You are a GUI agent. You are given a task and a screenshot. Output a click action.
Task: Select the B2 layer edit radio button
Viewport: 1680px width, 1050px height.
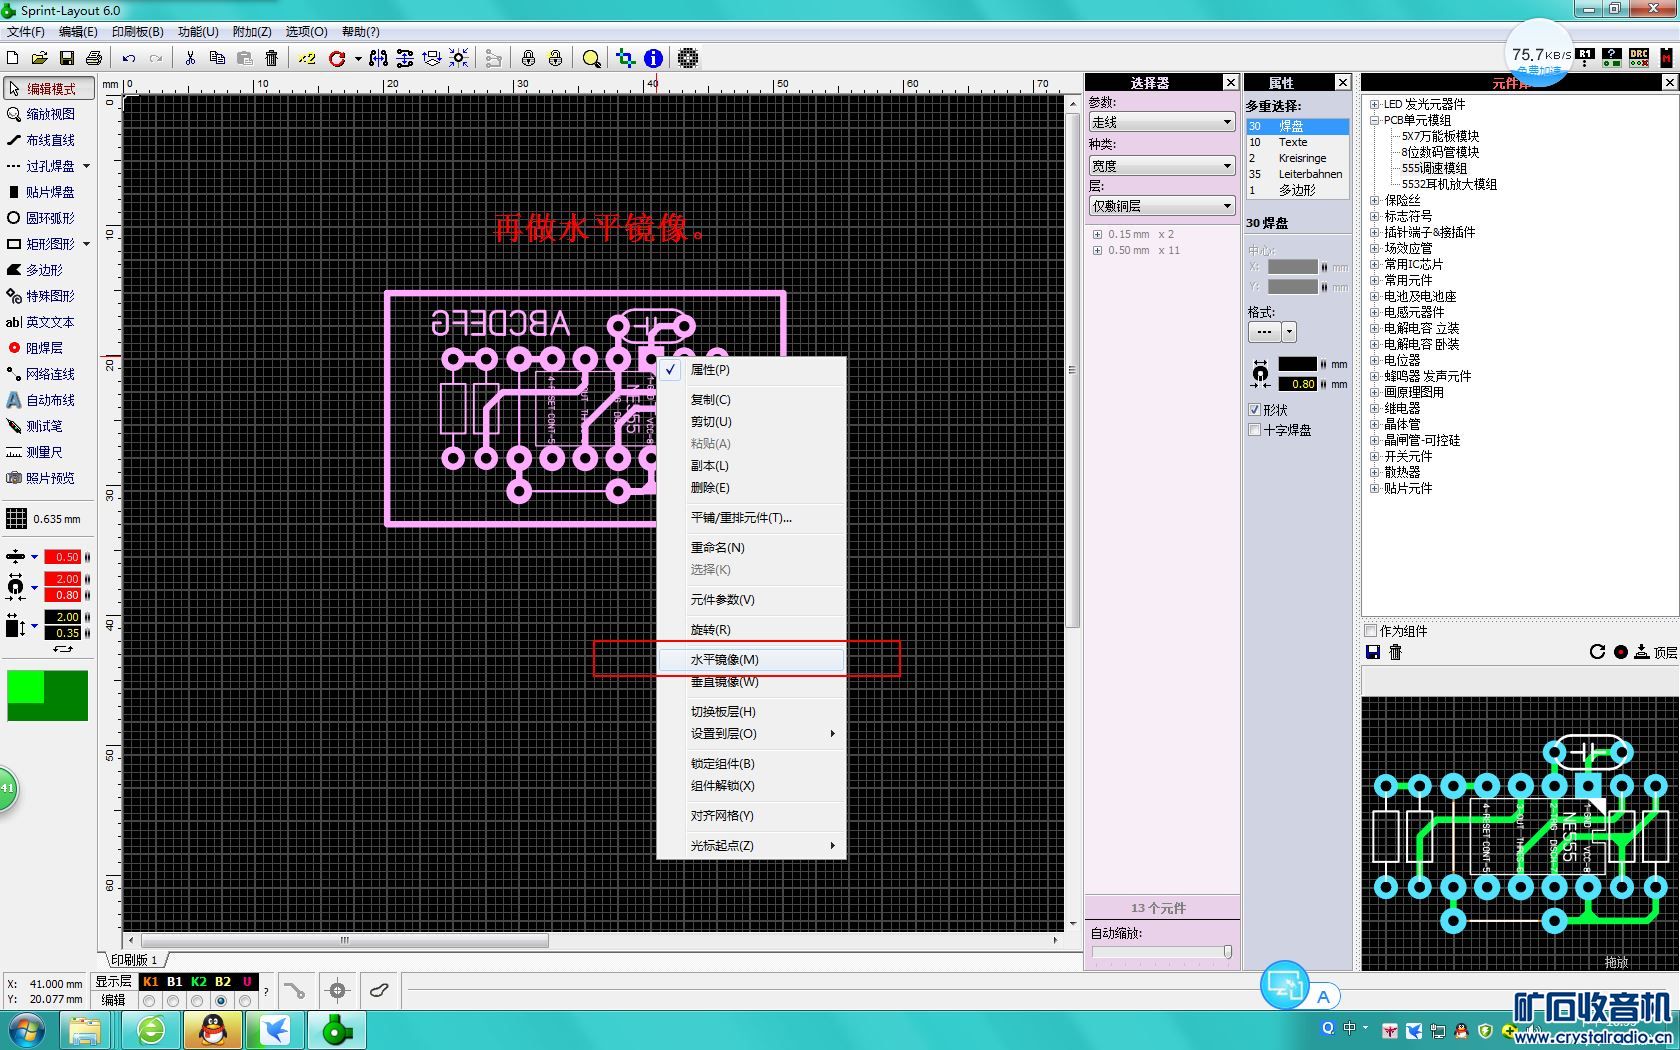(x=221, y=1000)
